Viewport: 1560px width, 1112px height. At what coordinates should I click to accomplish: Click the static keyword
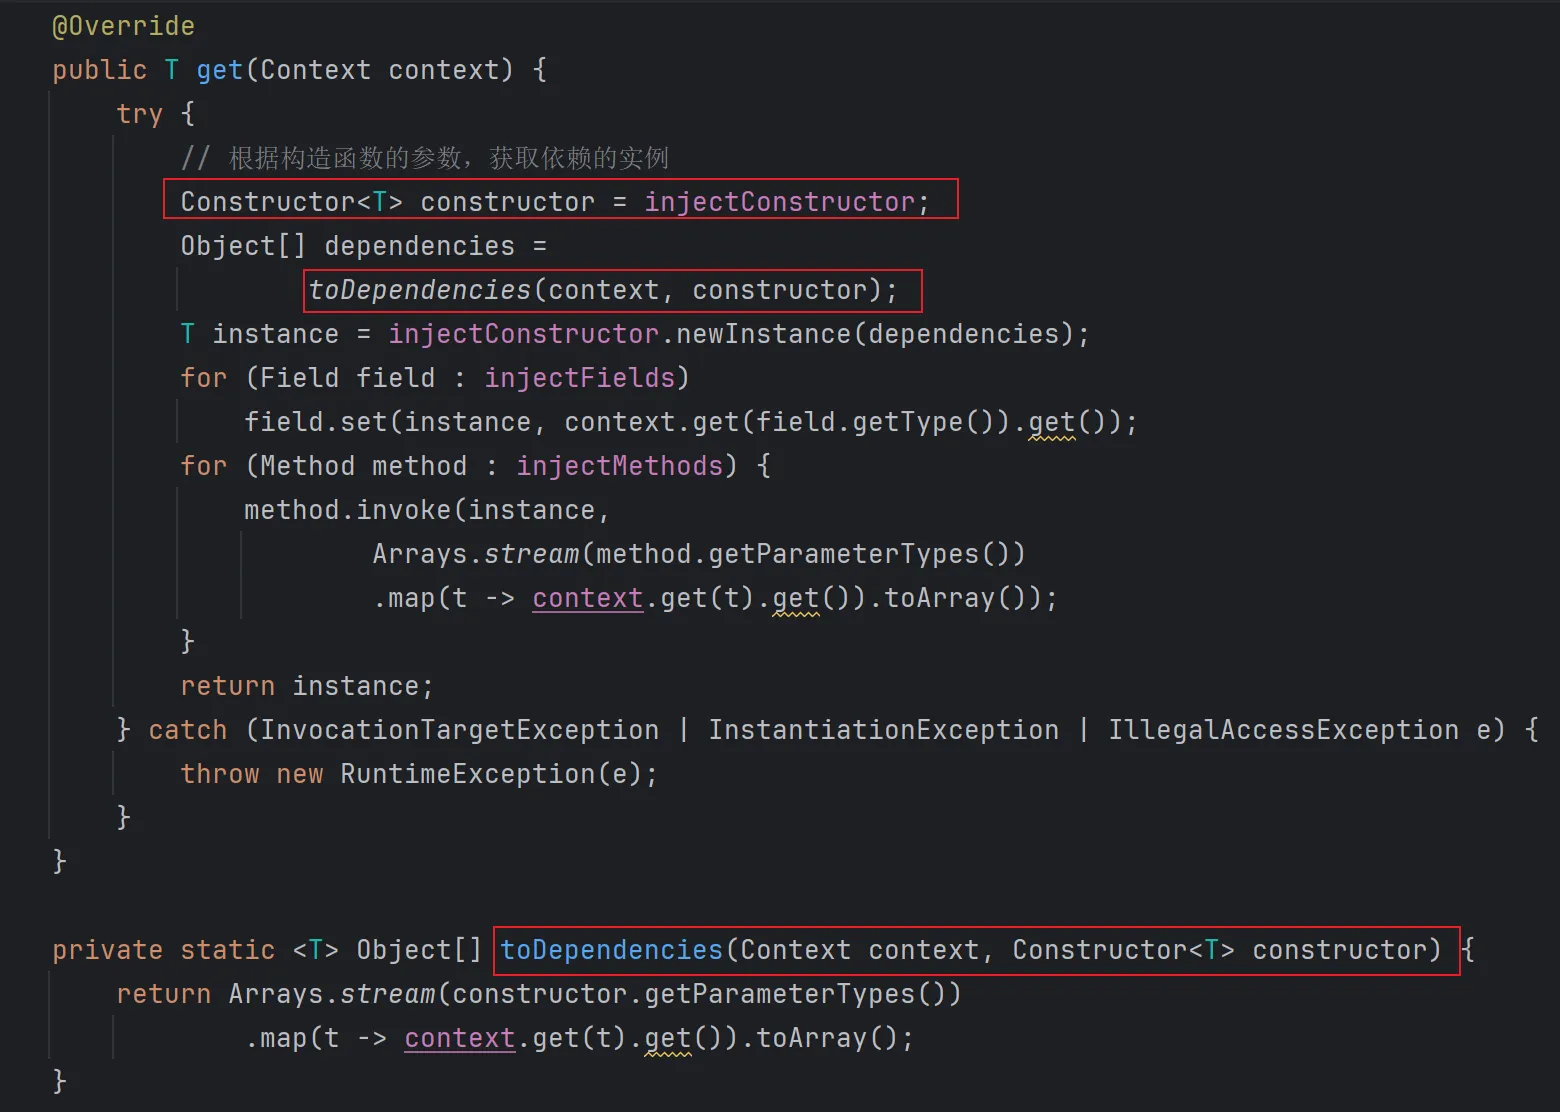click(227, 950)
